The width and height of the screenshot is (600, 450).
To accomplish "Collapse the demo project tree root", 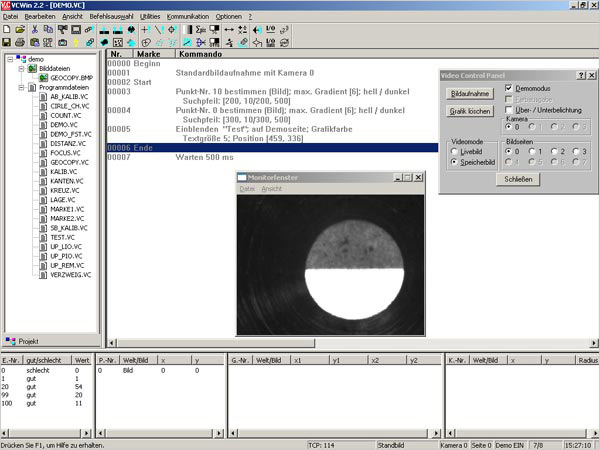I will click(9, 59).
